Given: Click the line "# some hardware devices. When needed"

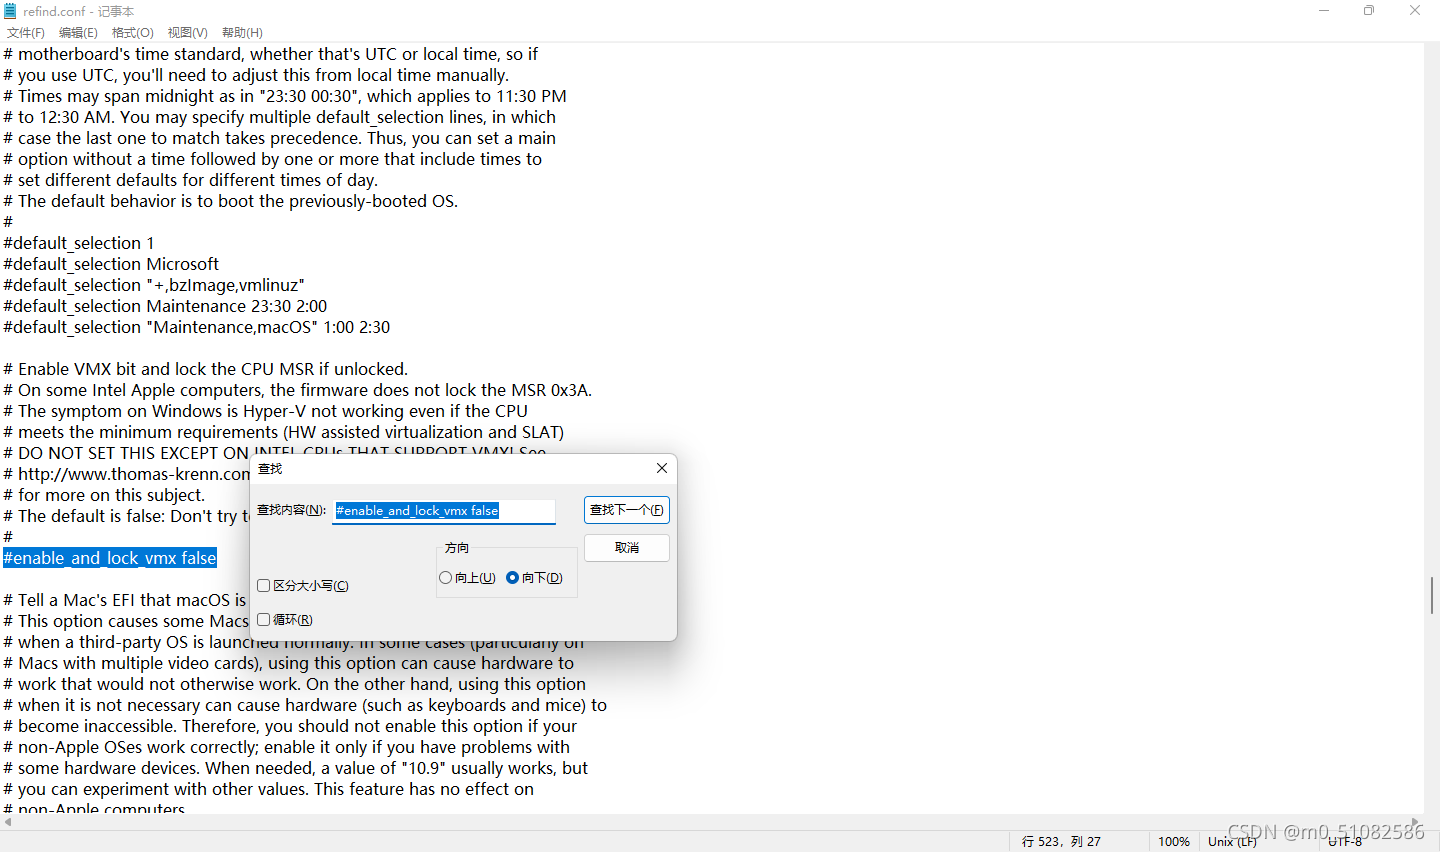Looking at the screenshot, I should click(296, 768).
